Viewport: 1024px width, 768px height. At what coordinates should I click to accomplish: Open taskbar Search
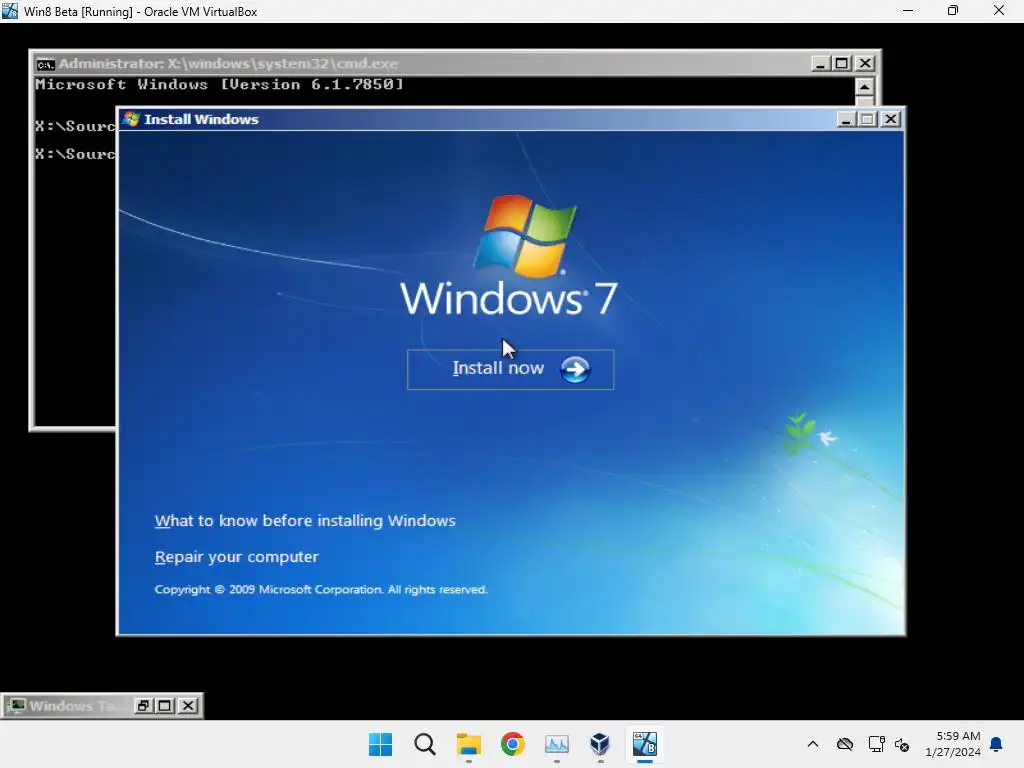pyautogui.click(x=424, y=744)
